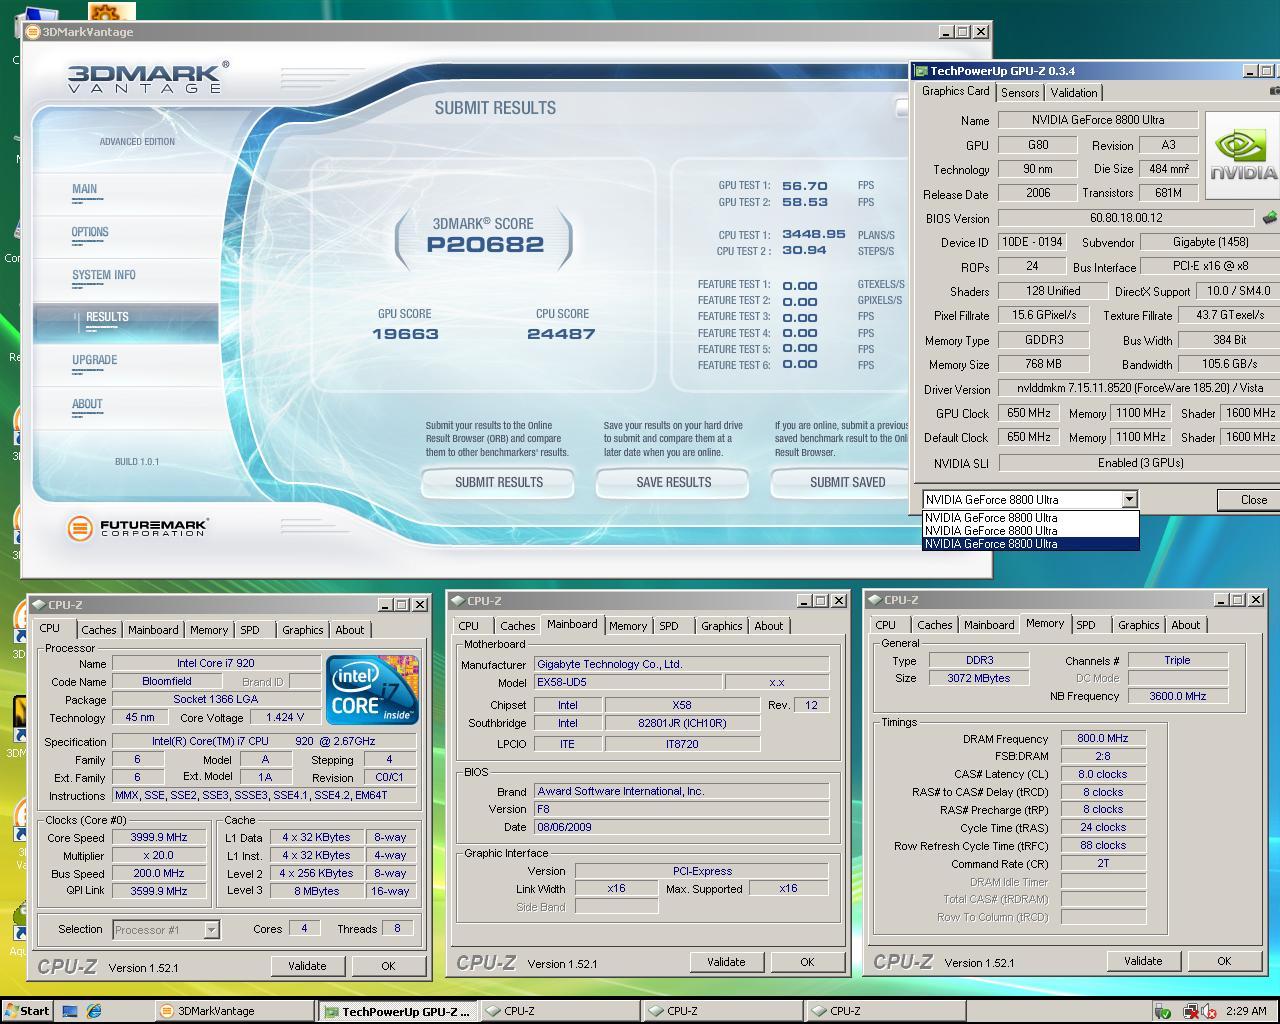1280x1024 pixels.
Task: Open CPU tab in middle CPU-Z window
Action: (x=468, y=626)
